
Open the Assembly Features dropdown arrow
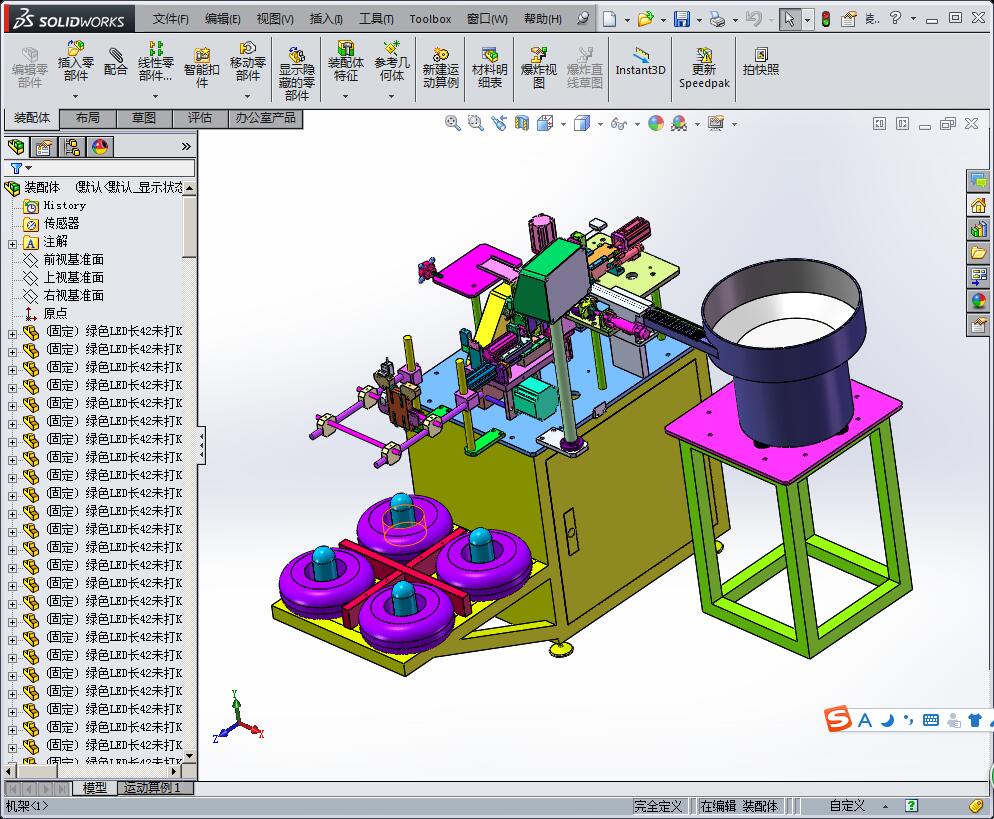[x=345, y=96]
